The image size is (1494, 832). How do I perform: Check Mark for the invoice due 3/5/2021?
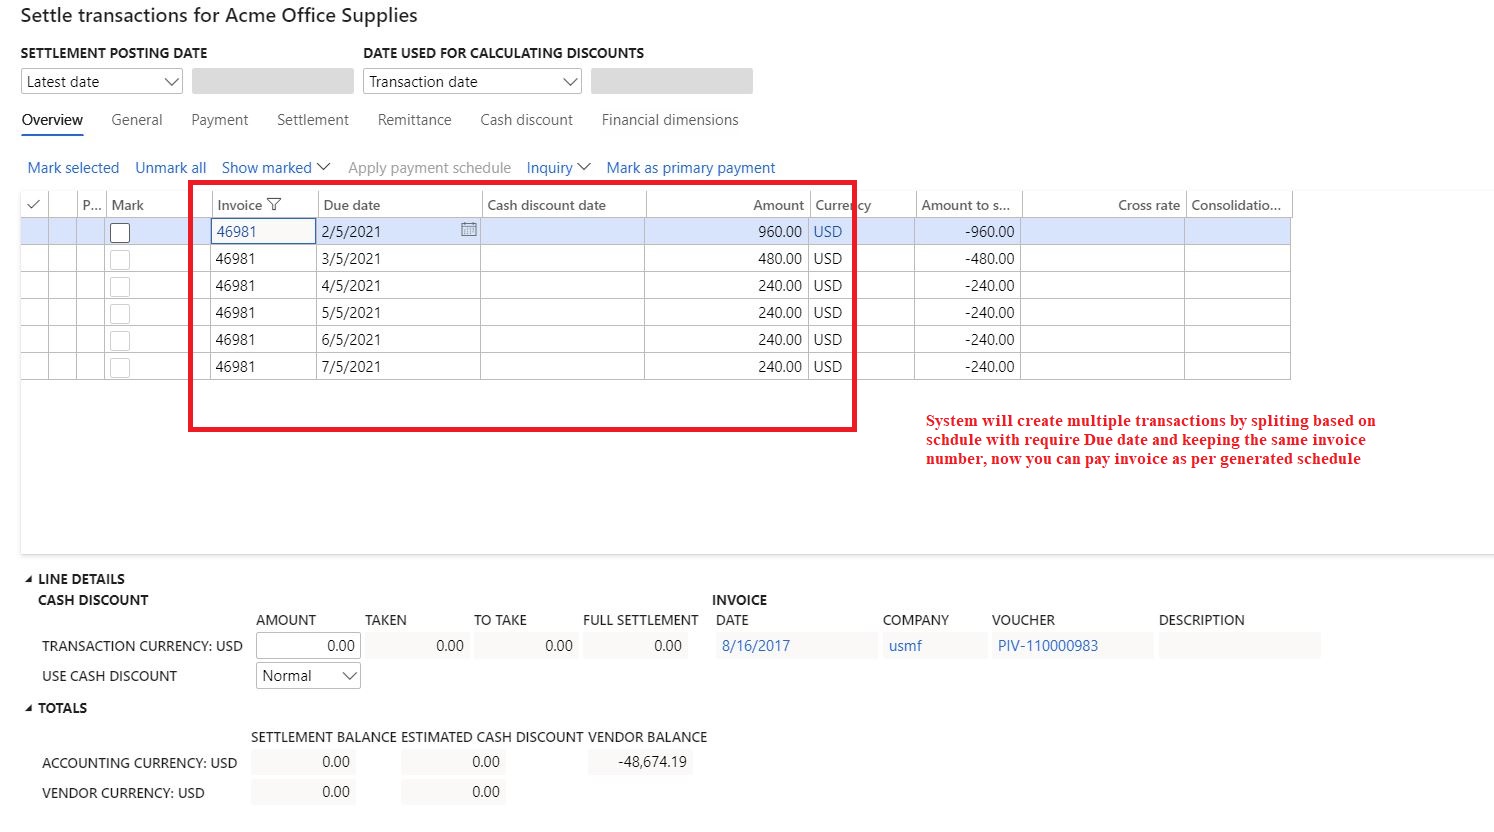(120, 258)
